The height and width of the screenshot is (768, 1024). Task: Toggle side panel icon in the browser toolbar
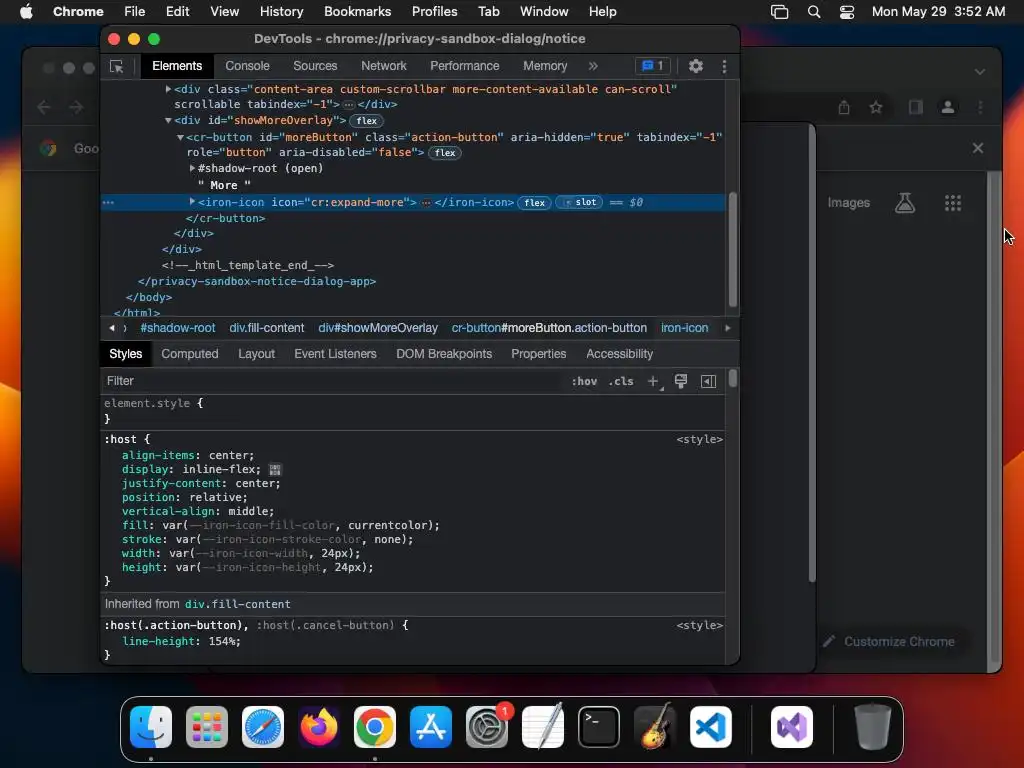pos(916,108)
